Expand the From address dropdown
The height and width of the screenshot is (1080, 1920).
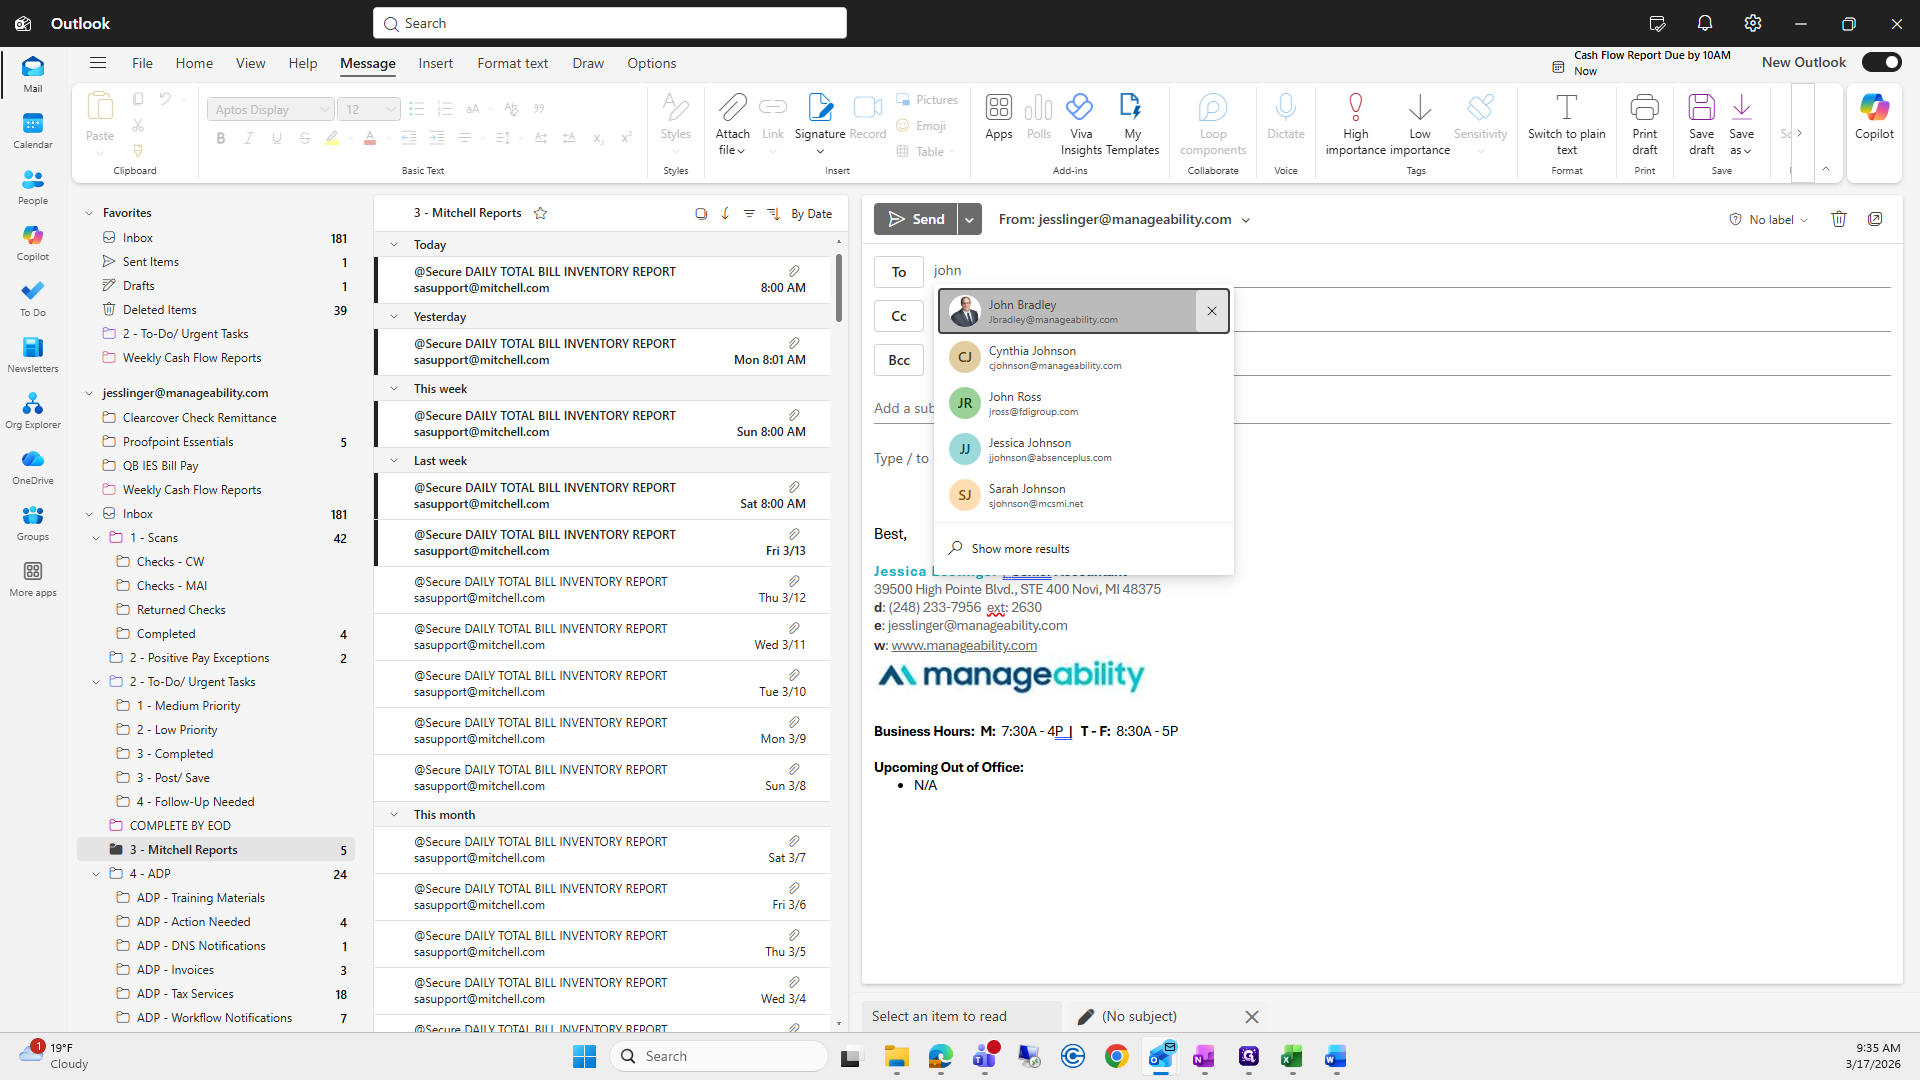coord(1246,220)
